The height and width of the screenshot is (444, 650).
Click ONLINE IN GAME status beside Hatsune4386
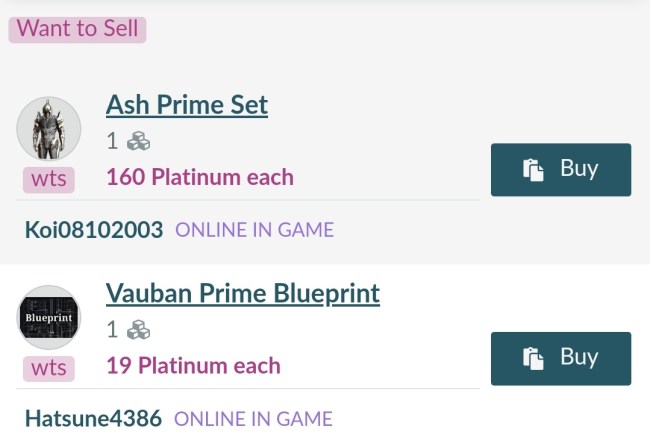point(253,418)
